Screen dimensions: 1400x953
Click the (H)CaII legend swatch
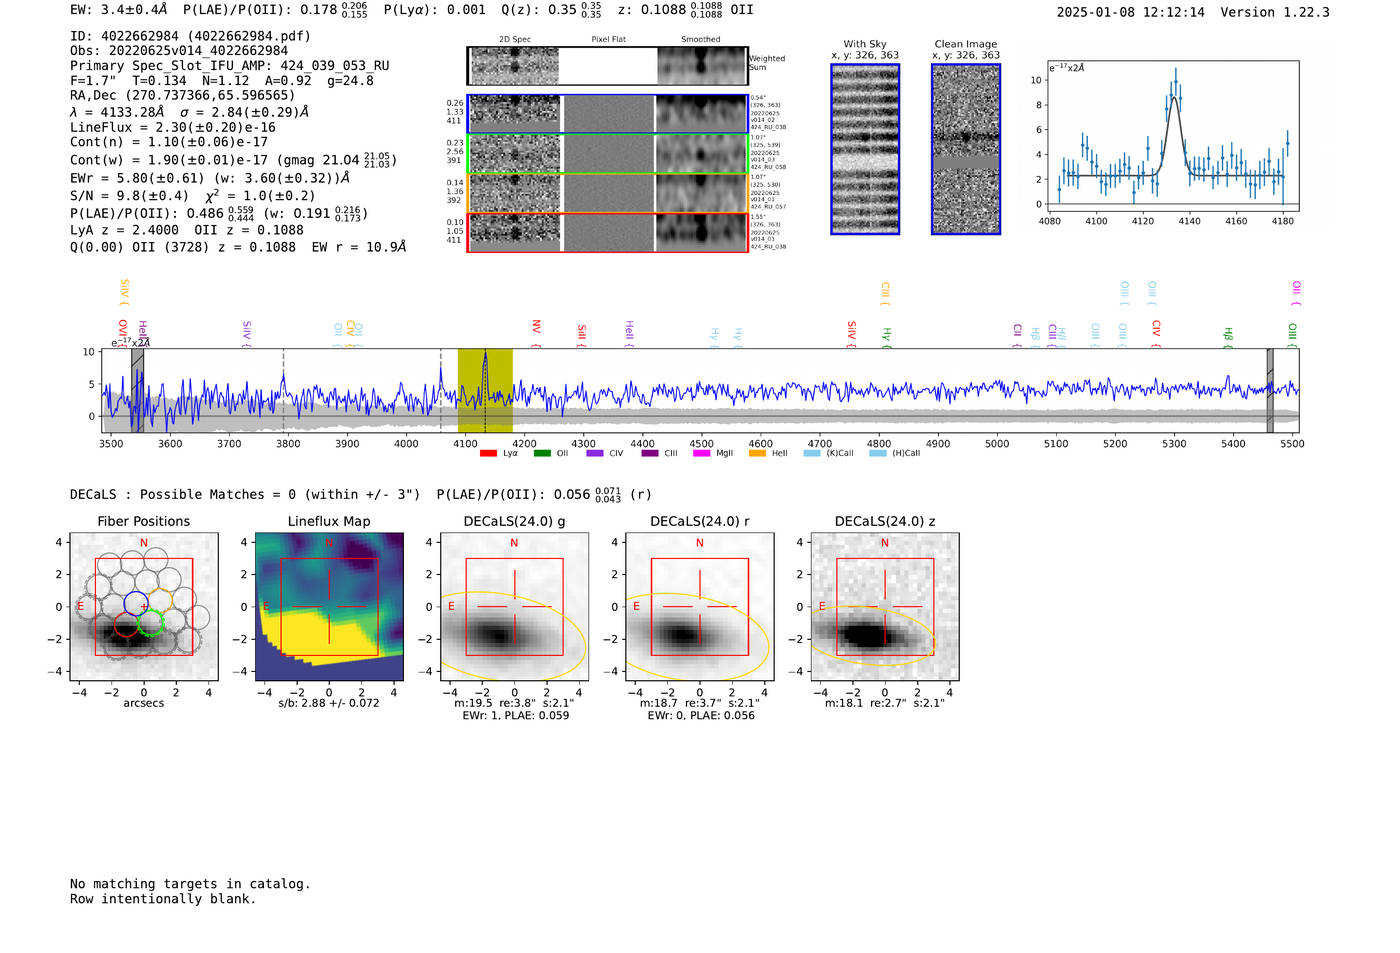click(x=878, y=453)
